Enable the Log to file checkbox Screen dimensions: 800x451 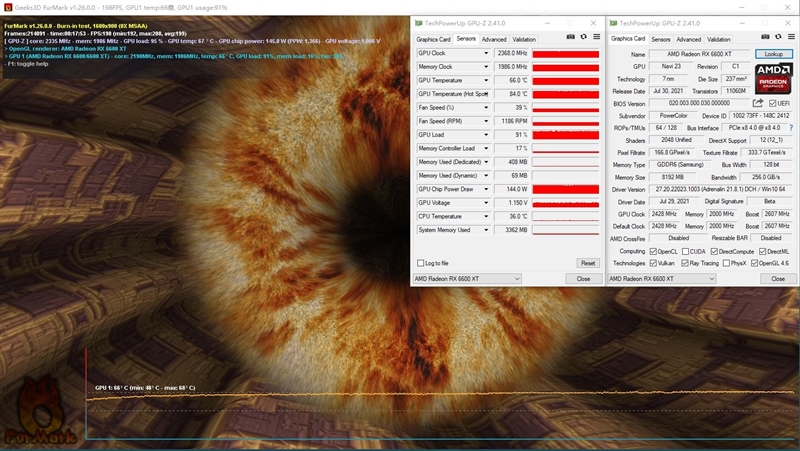pyautogui.click(x=420, y=263)
